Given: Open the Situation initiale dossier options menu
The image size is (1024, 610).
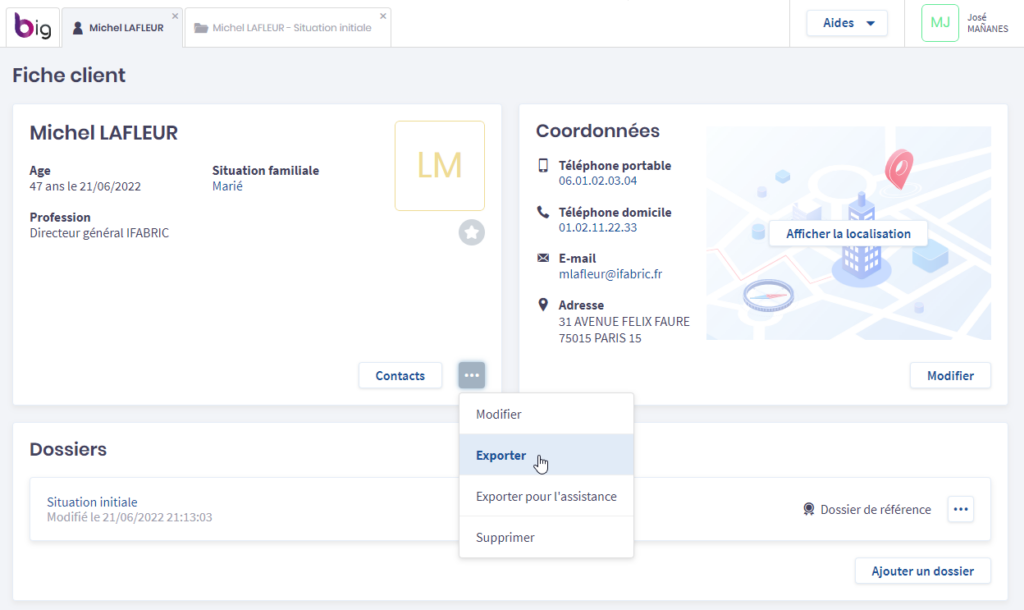Looking at the screenshot, I should coord(960,509).
